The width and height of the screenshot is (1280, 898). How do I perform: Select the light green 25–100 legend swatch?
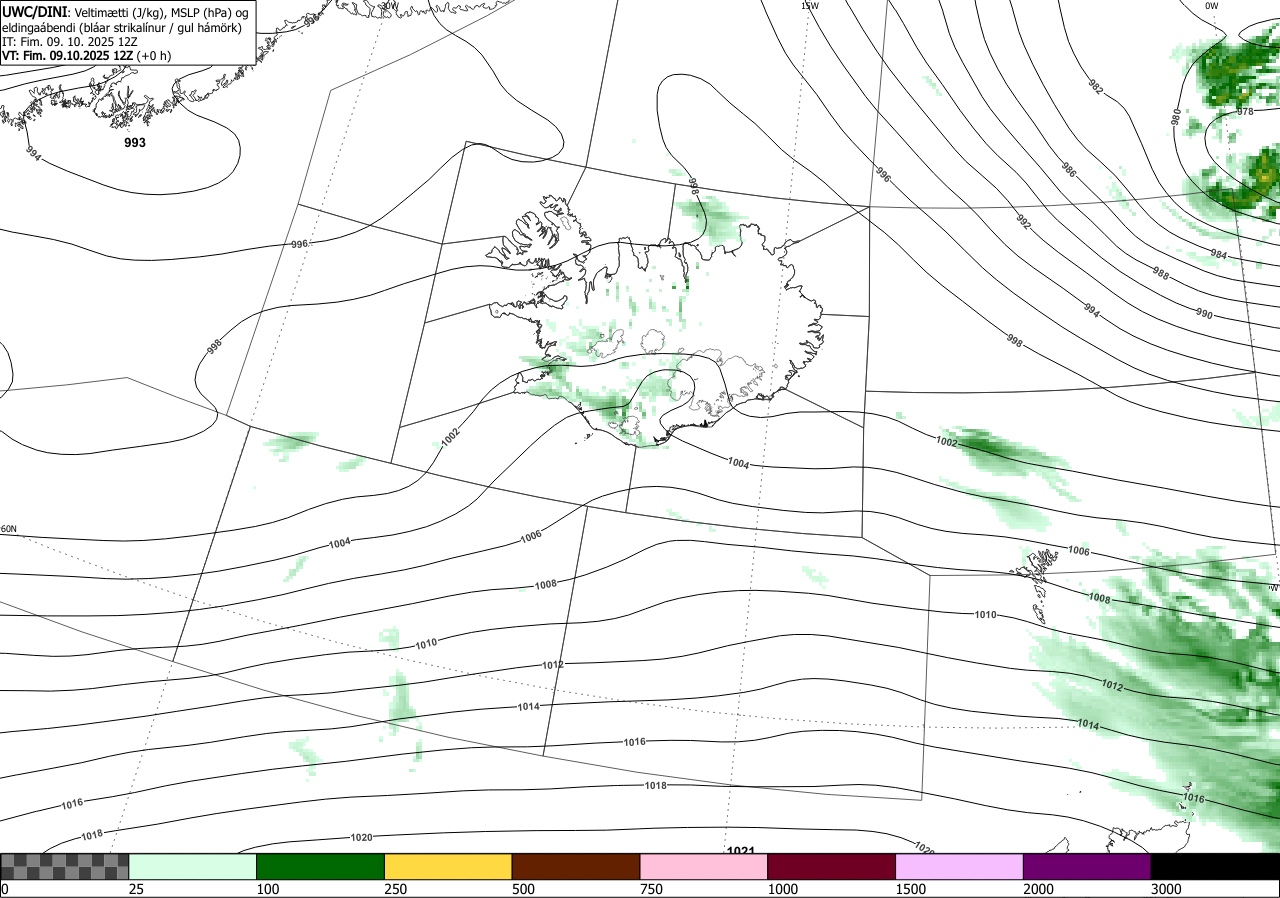click(x=193, y=866)
